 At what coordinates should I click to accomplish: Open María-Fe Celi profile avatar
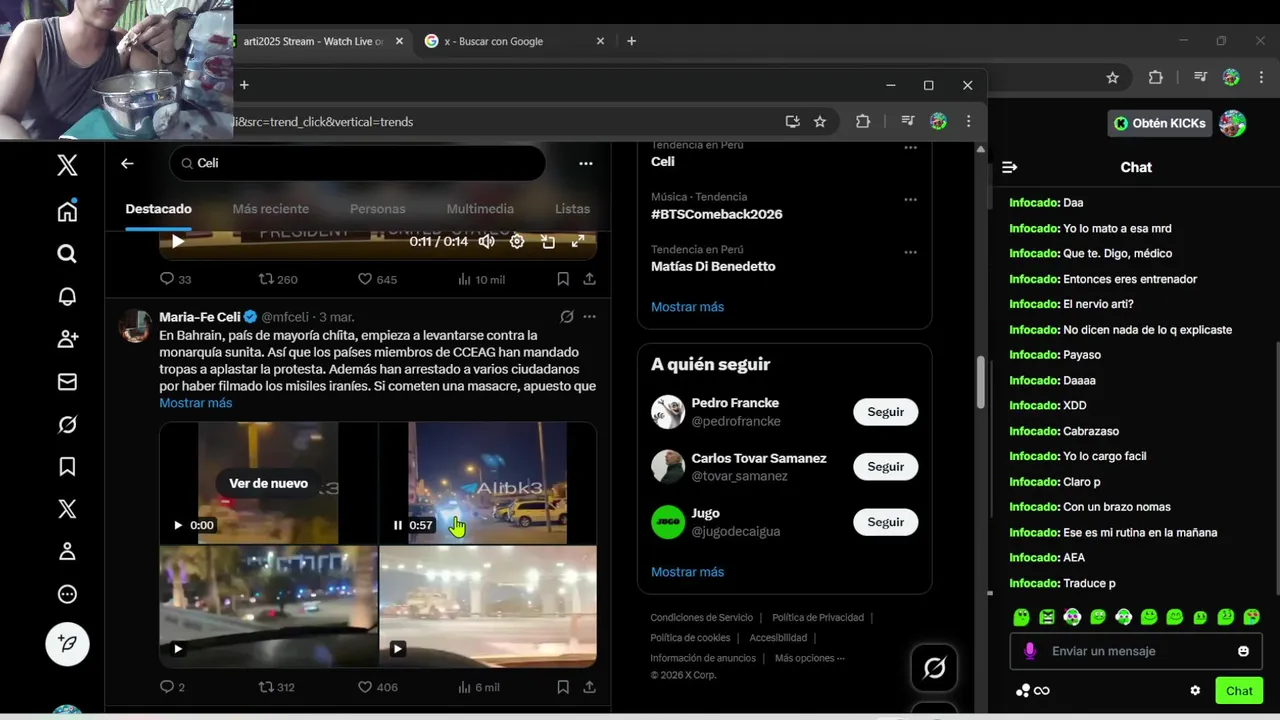point(136,326)
